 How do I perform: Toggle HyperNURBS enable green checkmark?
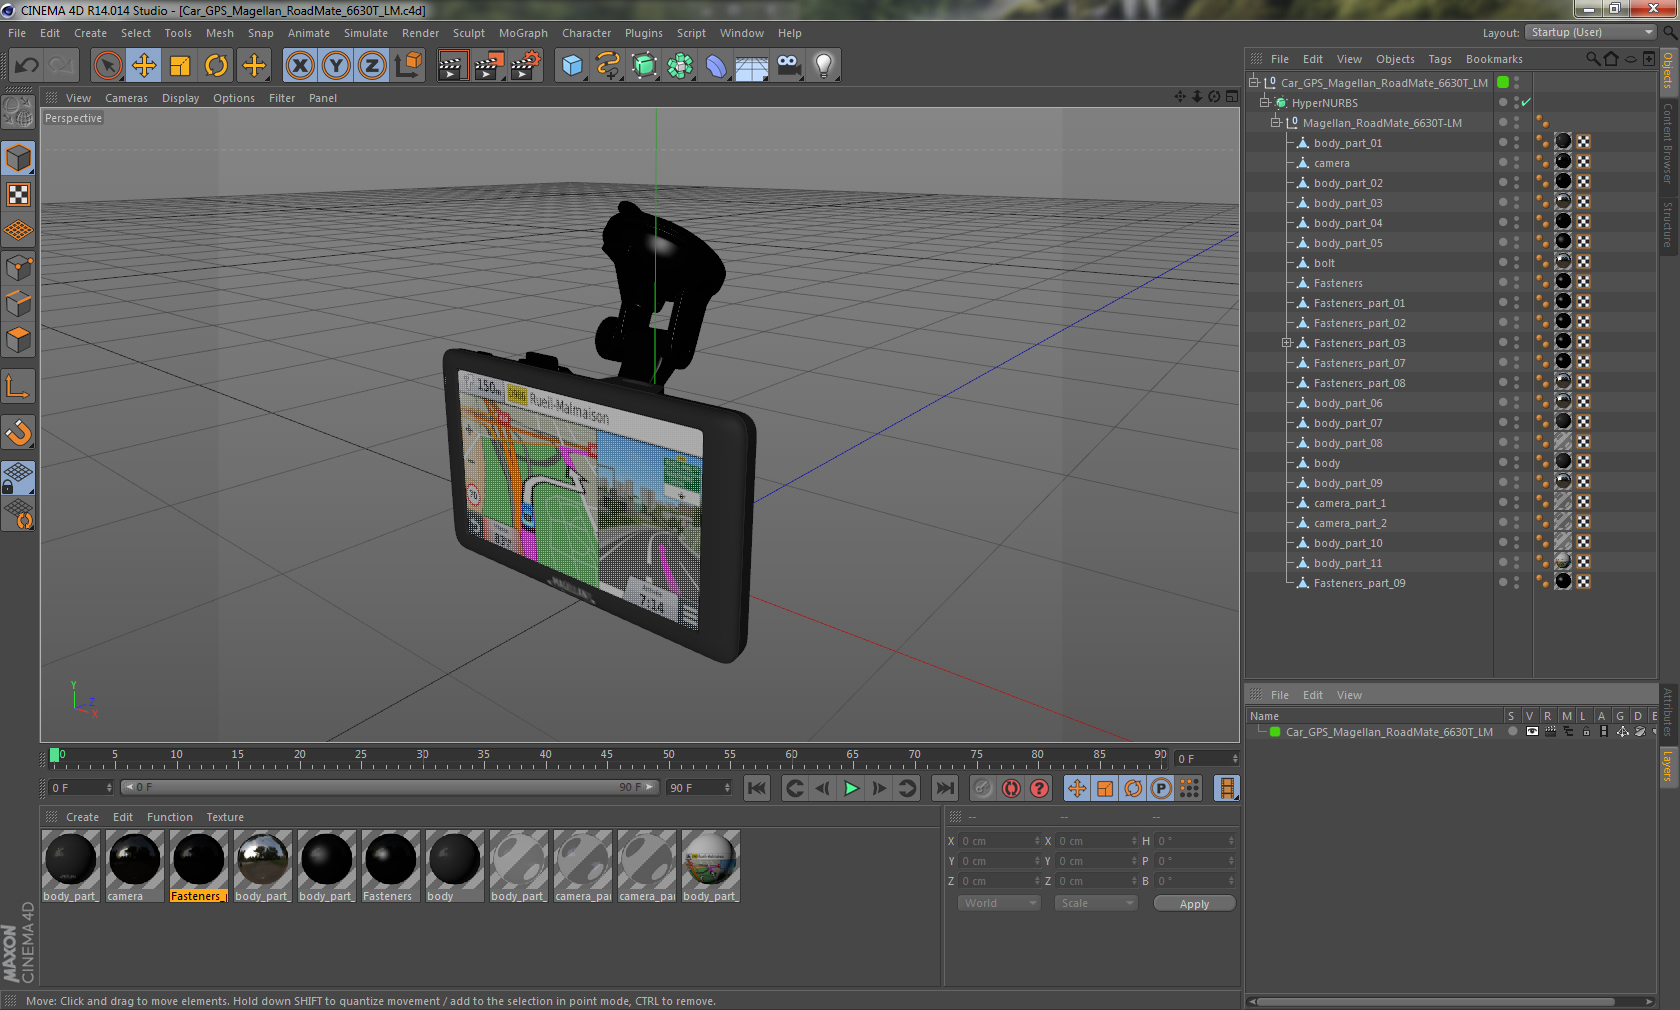pos(1526,103)
